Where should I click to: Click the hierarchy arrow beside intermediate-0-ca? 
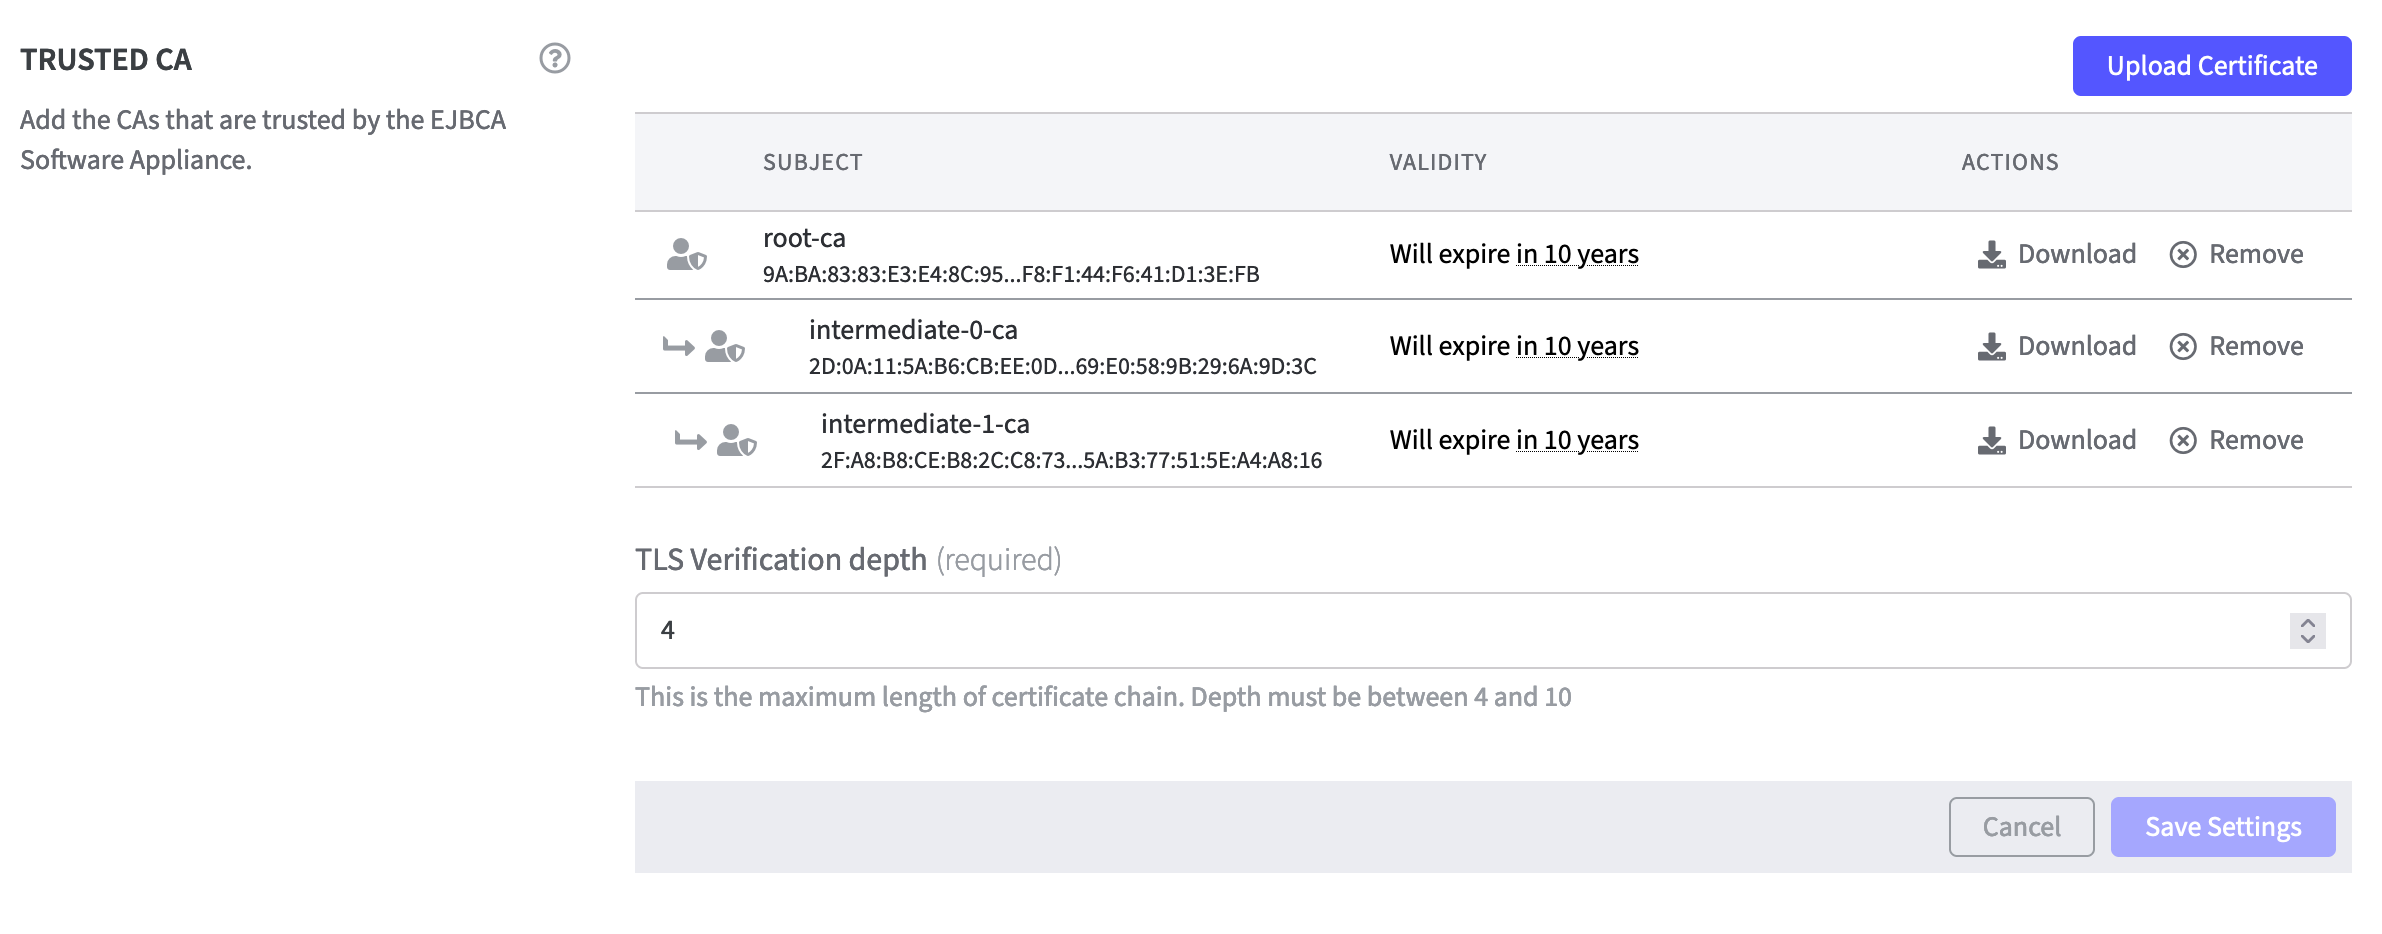coord(678,347)
